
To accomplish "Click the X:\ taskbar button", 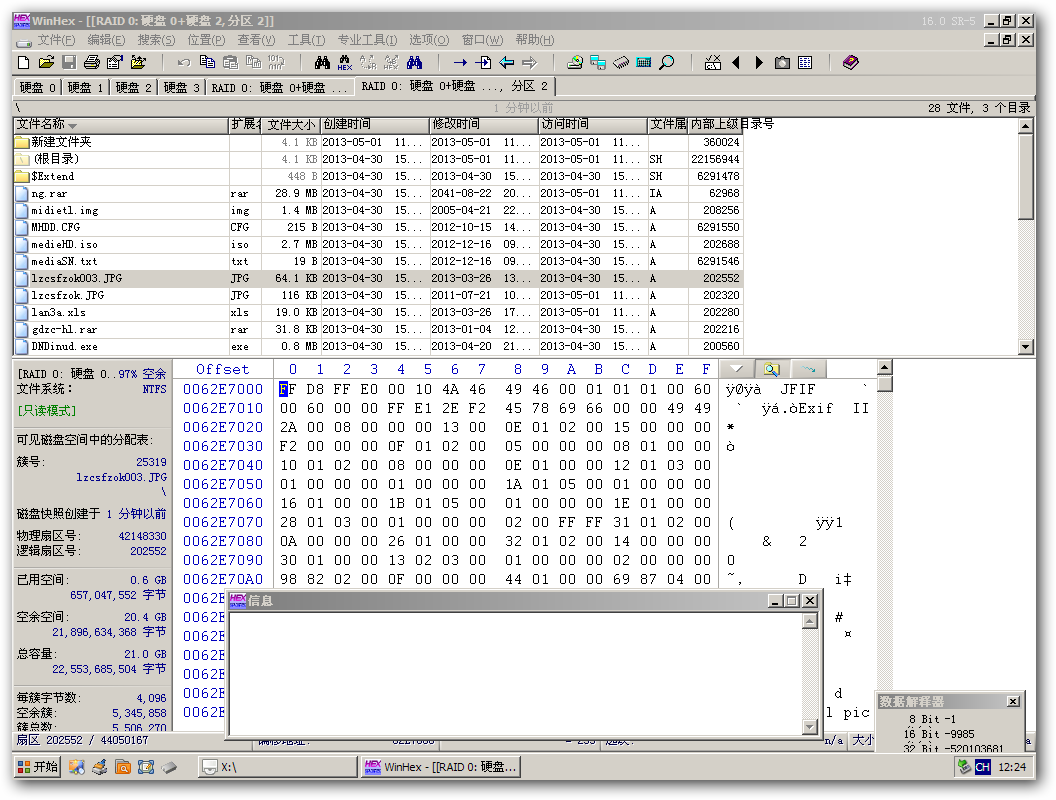I will coord(277,767).
